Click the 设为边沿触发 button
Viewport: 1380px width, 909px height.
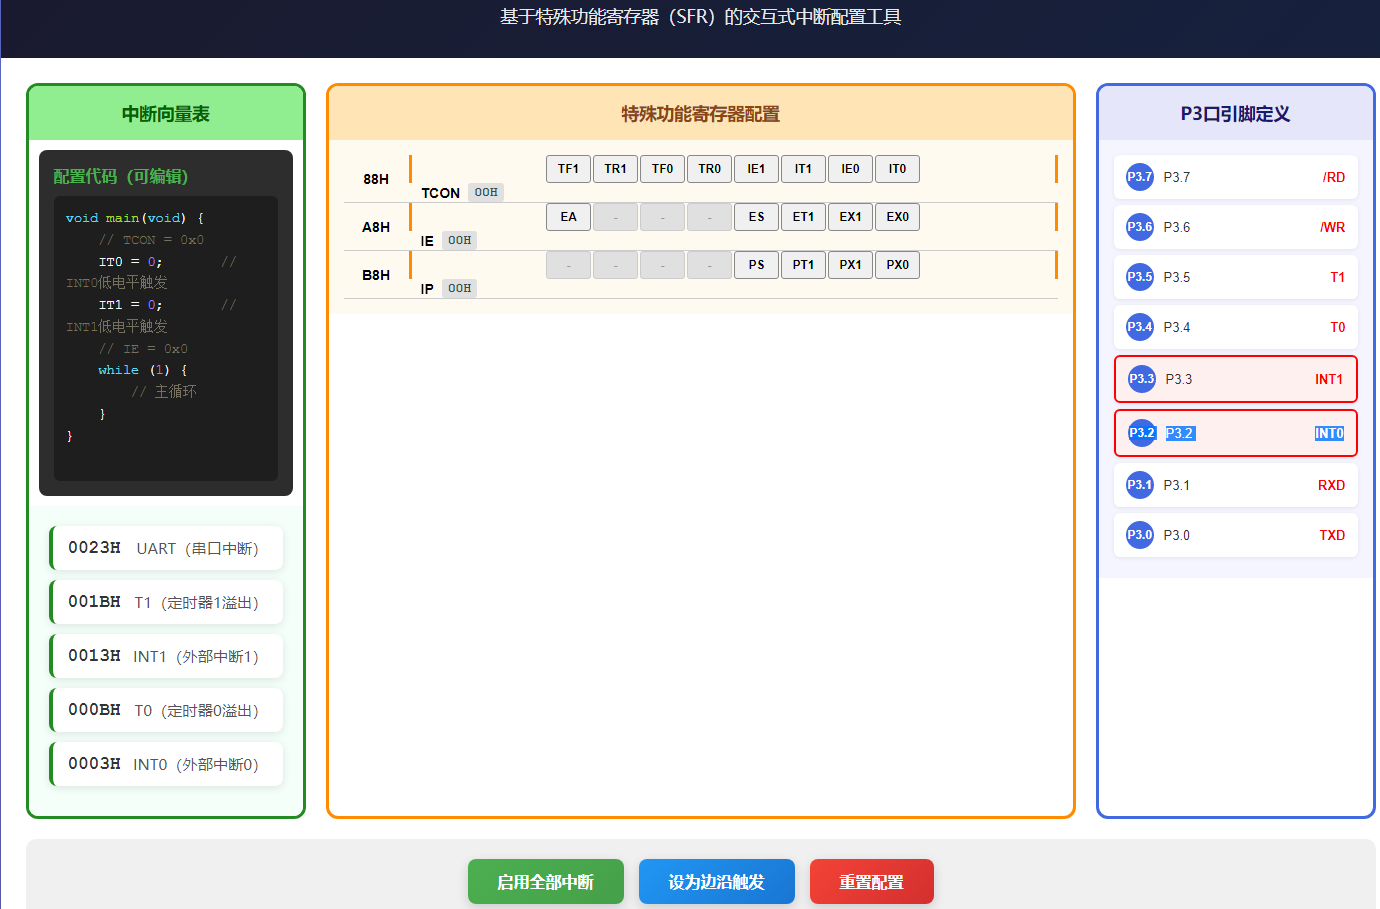(x=717, y=881)
